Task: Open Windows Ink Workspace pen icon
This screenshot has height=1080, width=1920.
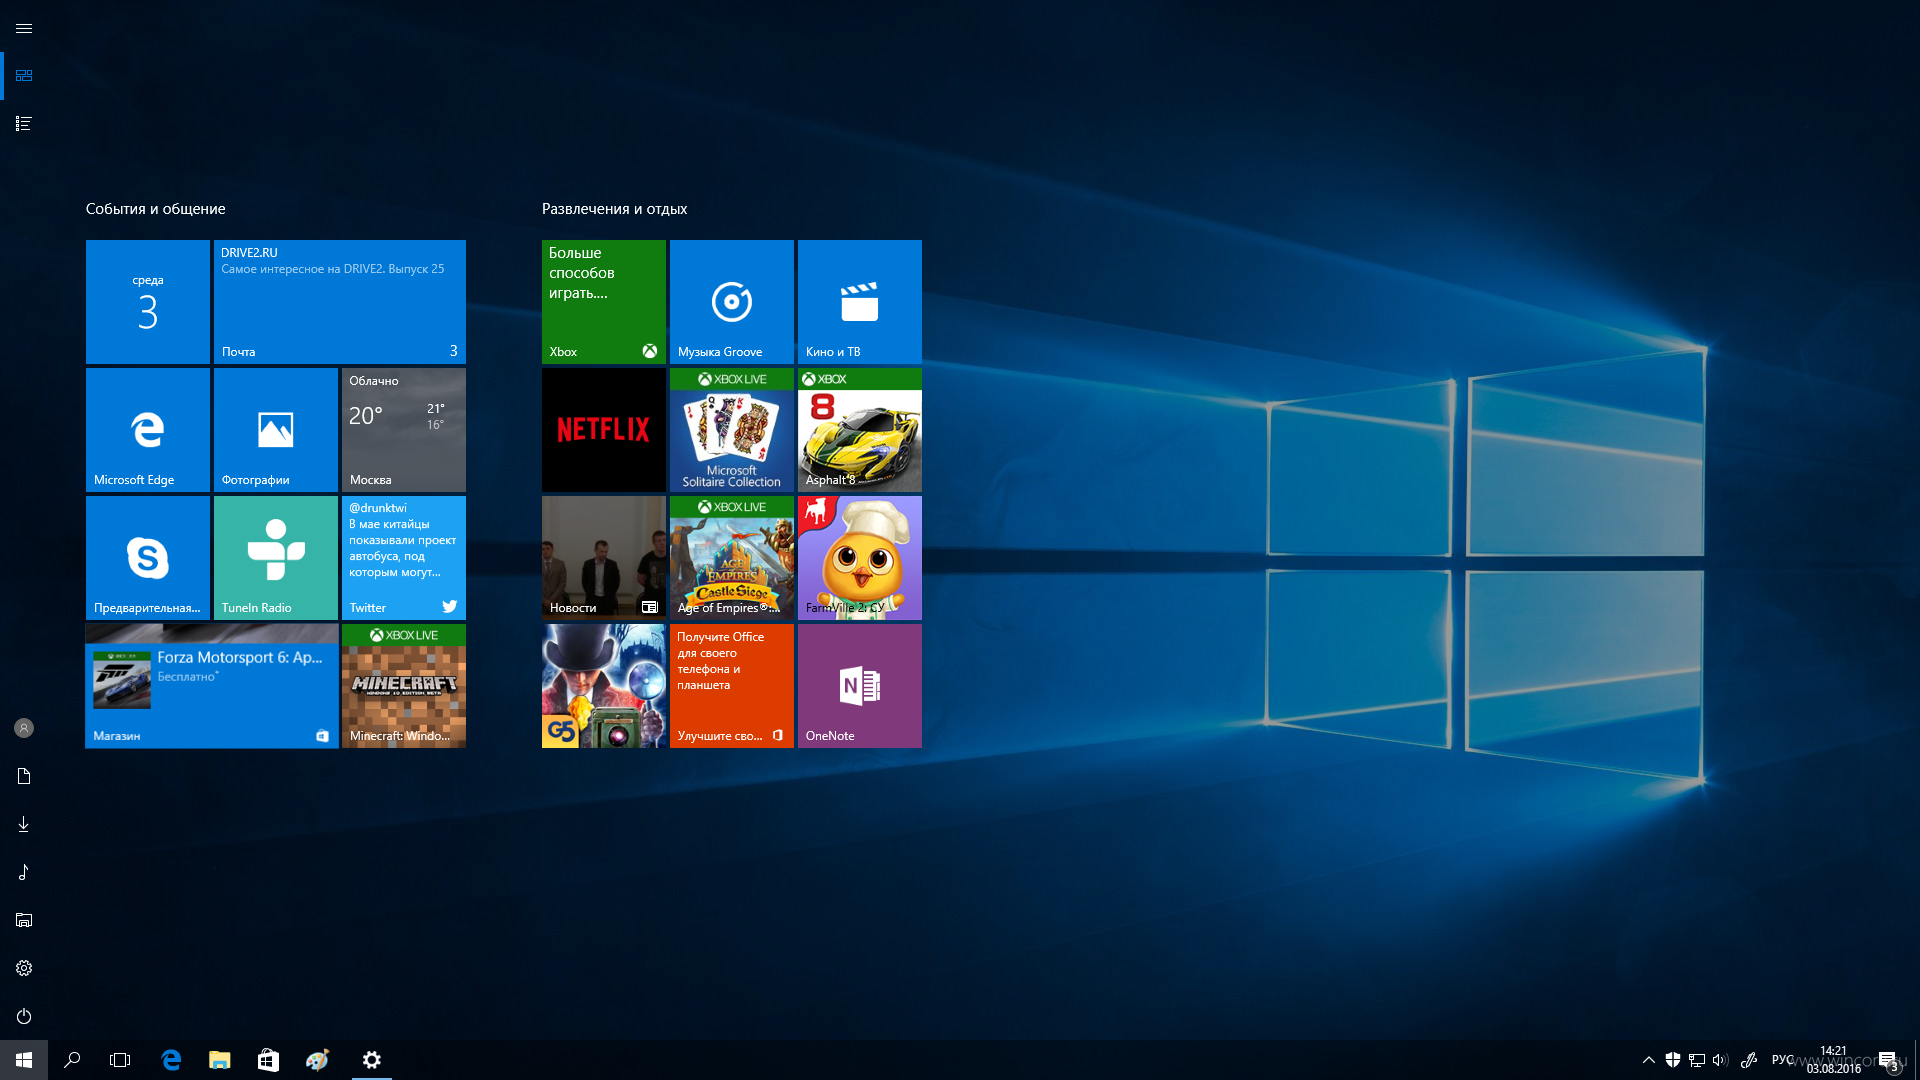Action: pyautogui.click(x=1749, y=1060)
